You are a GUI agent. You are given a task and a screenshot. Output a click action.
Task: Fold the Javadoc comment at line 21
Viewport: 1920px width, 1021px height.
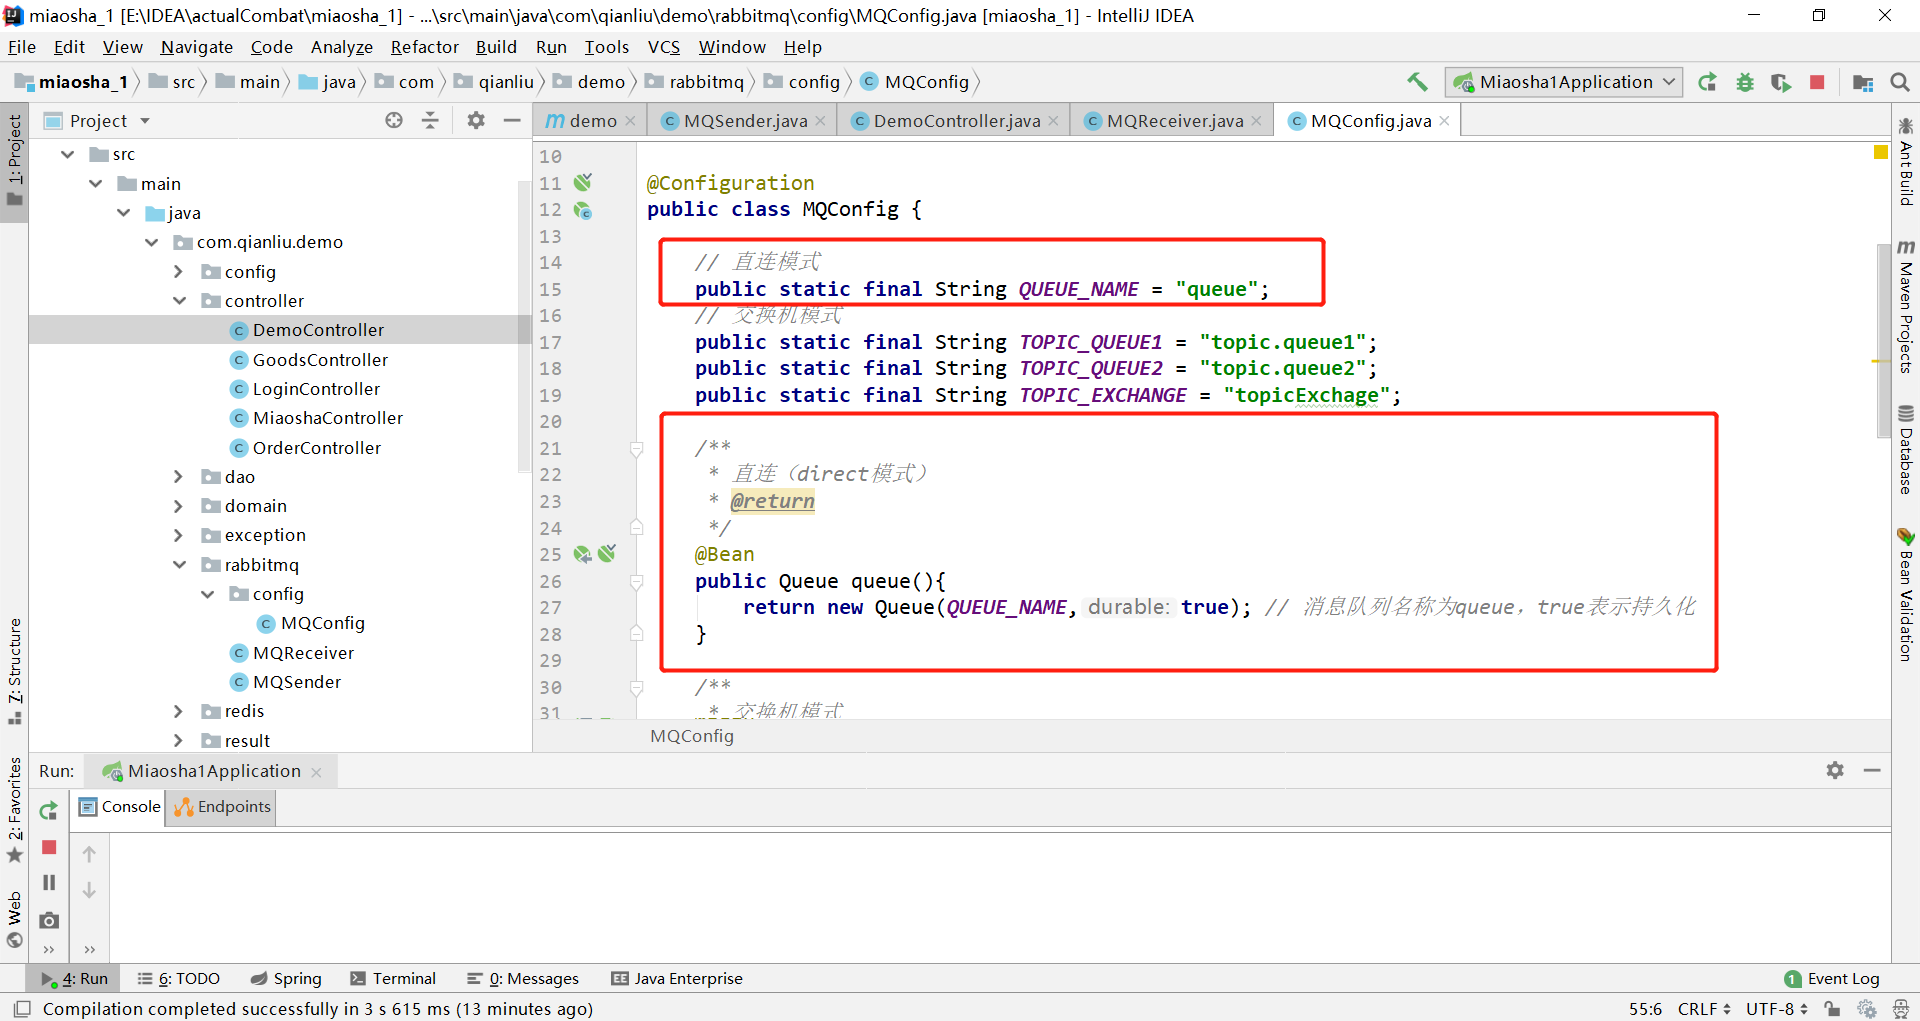click(636, 449)
